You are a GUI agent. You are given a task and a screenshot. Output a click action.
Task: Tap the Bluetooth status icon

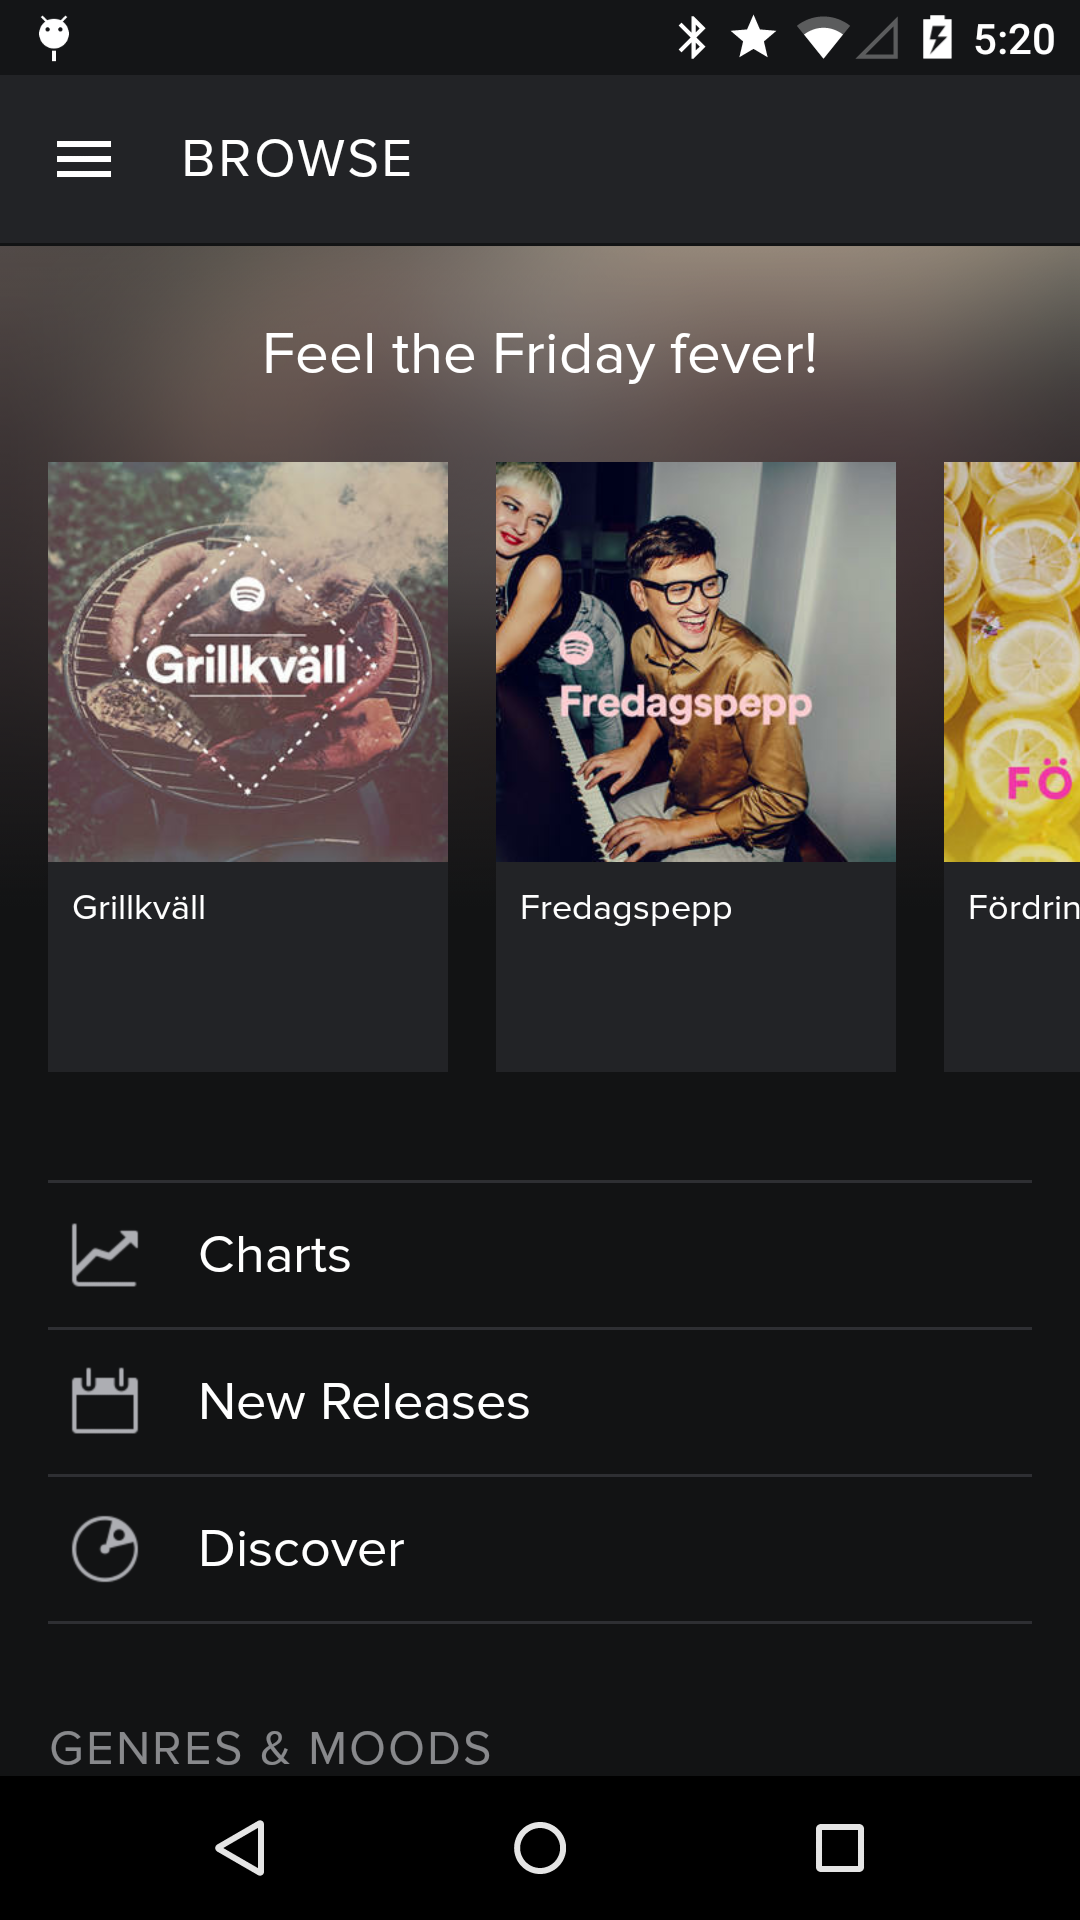click(x=692, y=38)
